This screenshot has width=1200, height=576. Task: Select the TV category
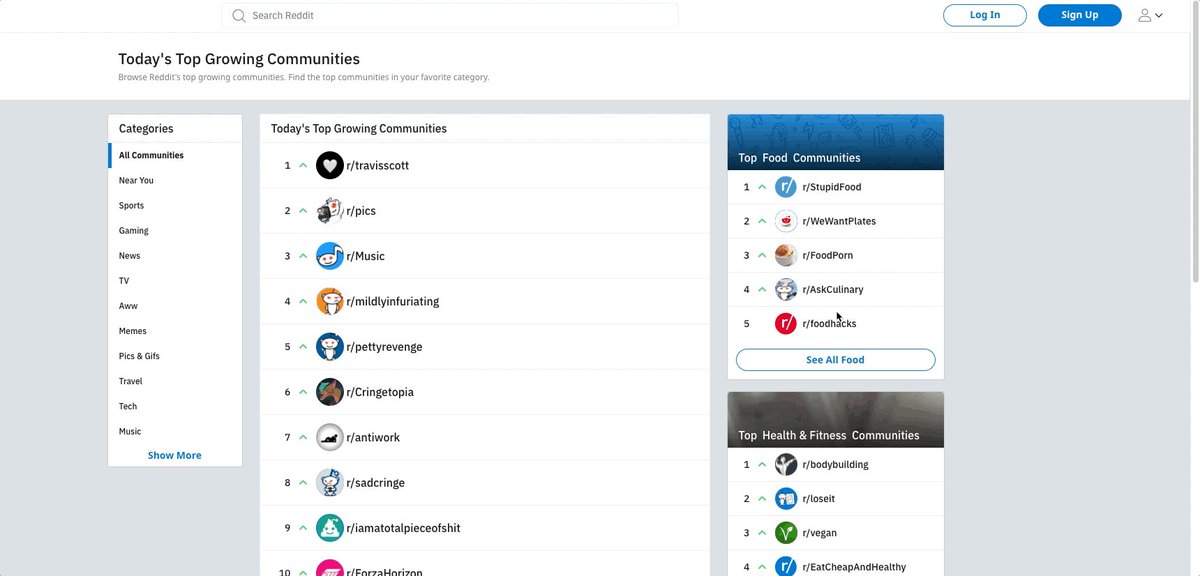click(x=124, y=281)
